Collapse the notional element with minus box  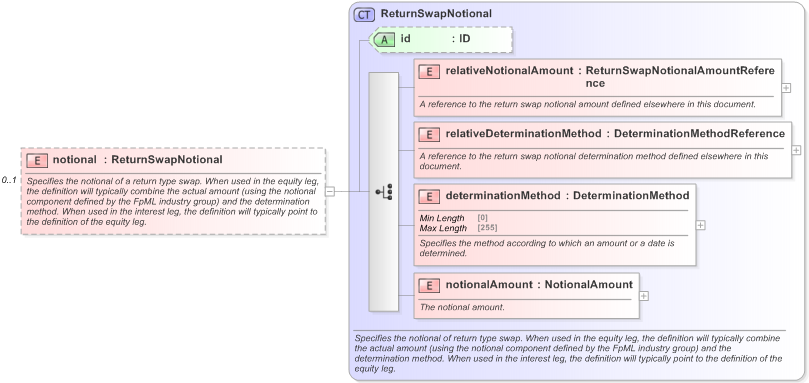[x=330, y=192]
